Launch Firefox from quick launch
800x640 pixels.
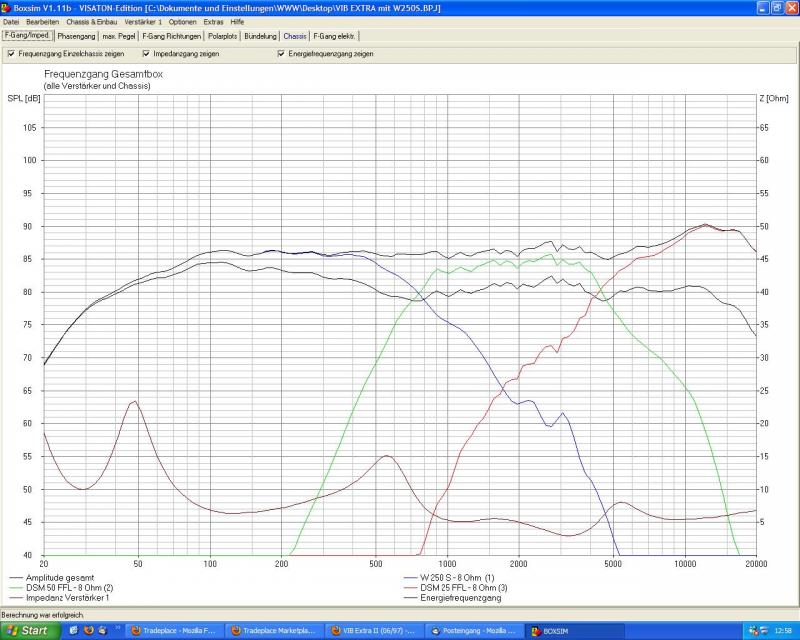89,631
